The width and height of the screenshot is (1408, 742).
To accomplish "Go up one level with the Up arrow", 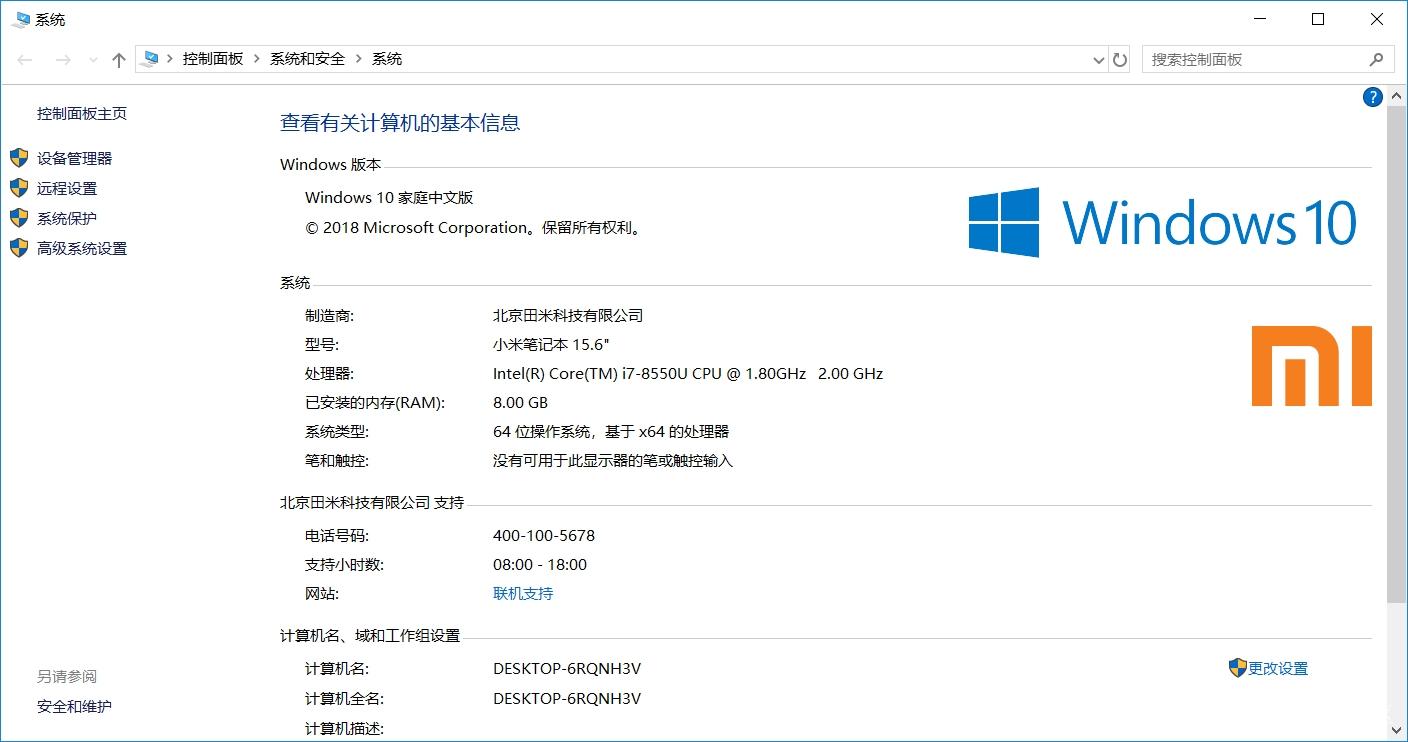I will 119,60.
